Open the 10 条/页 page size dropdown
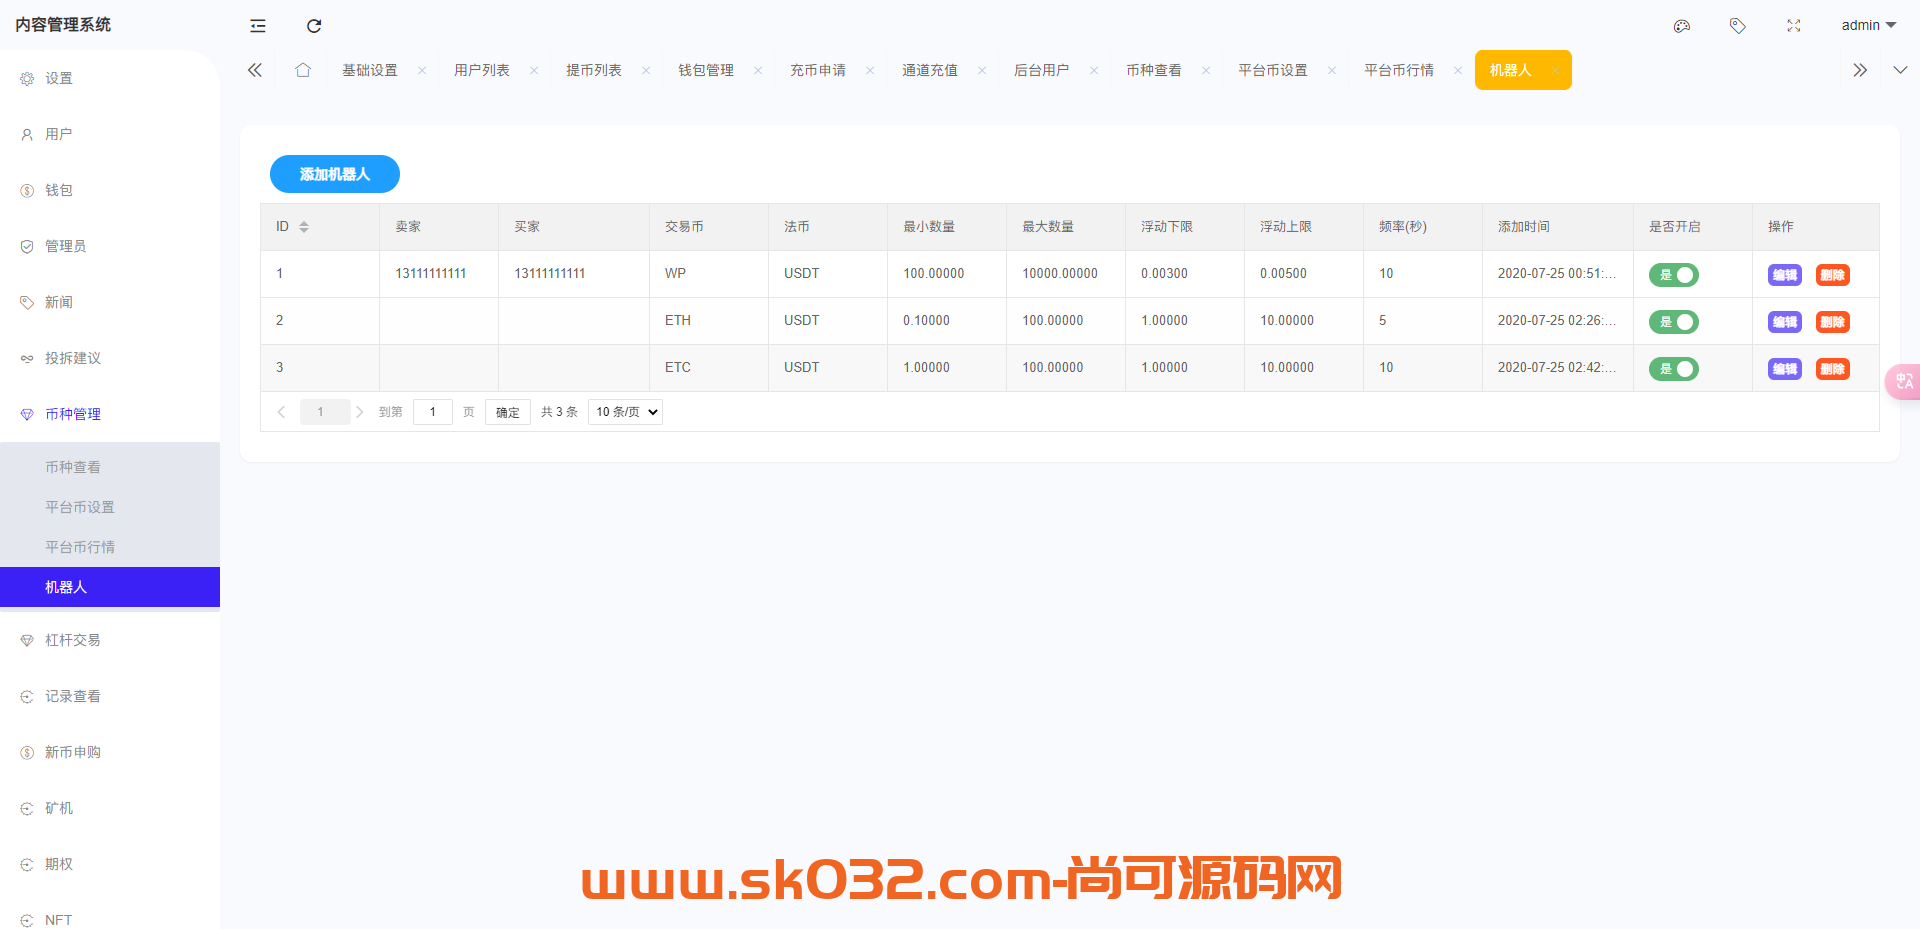 [x=626, y=412]
